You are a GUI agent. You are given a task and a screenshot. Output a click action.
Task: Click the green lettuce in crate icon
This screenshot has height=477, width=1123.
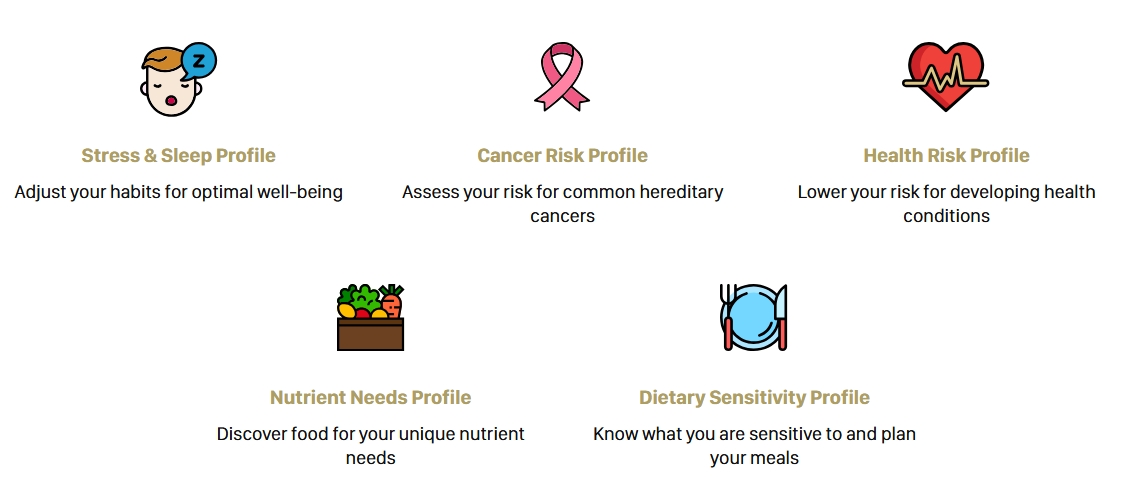[x=360, y=297]
